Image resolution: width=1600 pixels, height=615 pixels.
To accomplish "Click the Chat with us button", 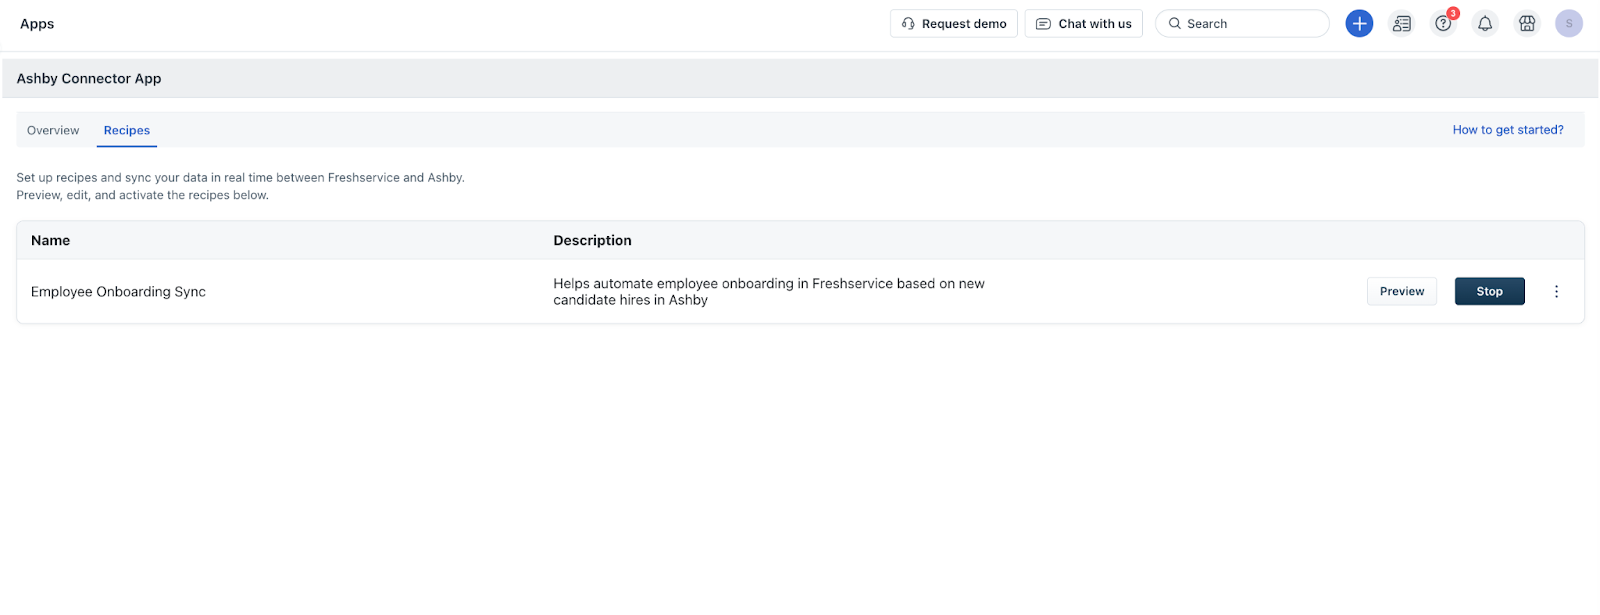I will 1084,23.
